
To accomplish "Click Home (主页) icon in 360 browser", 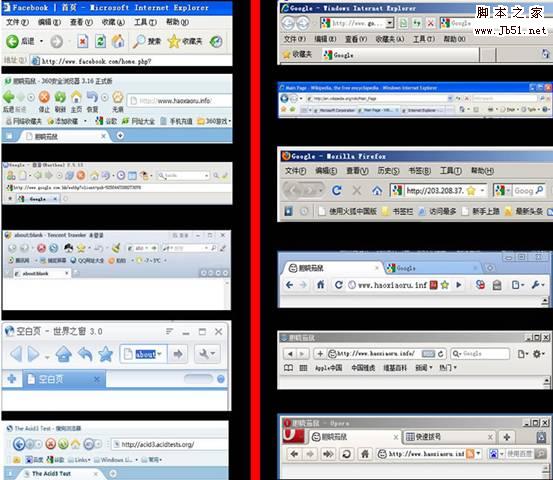I will [x=76, y=97].
